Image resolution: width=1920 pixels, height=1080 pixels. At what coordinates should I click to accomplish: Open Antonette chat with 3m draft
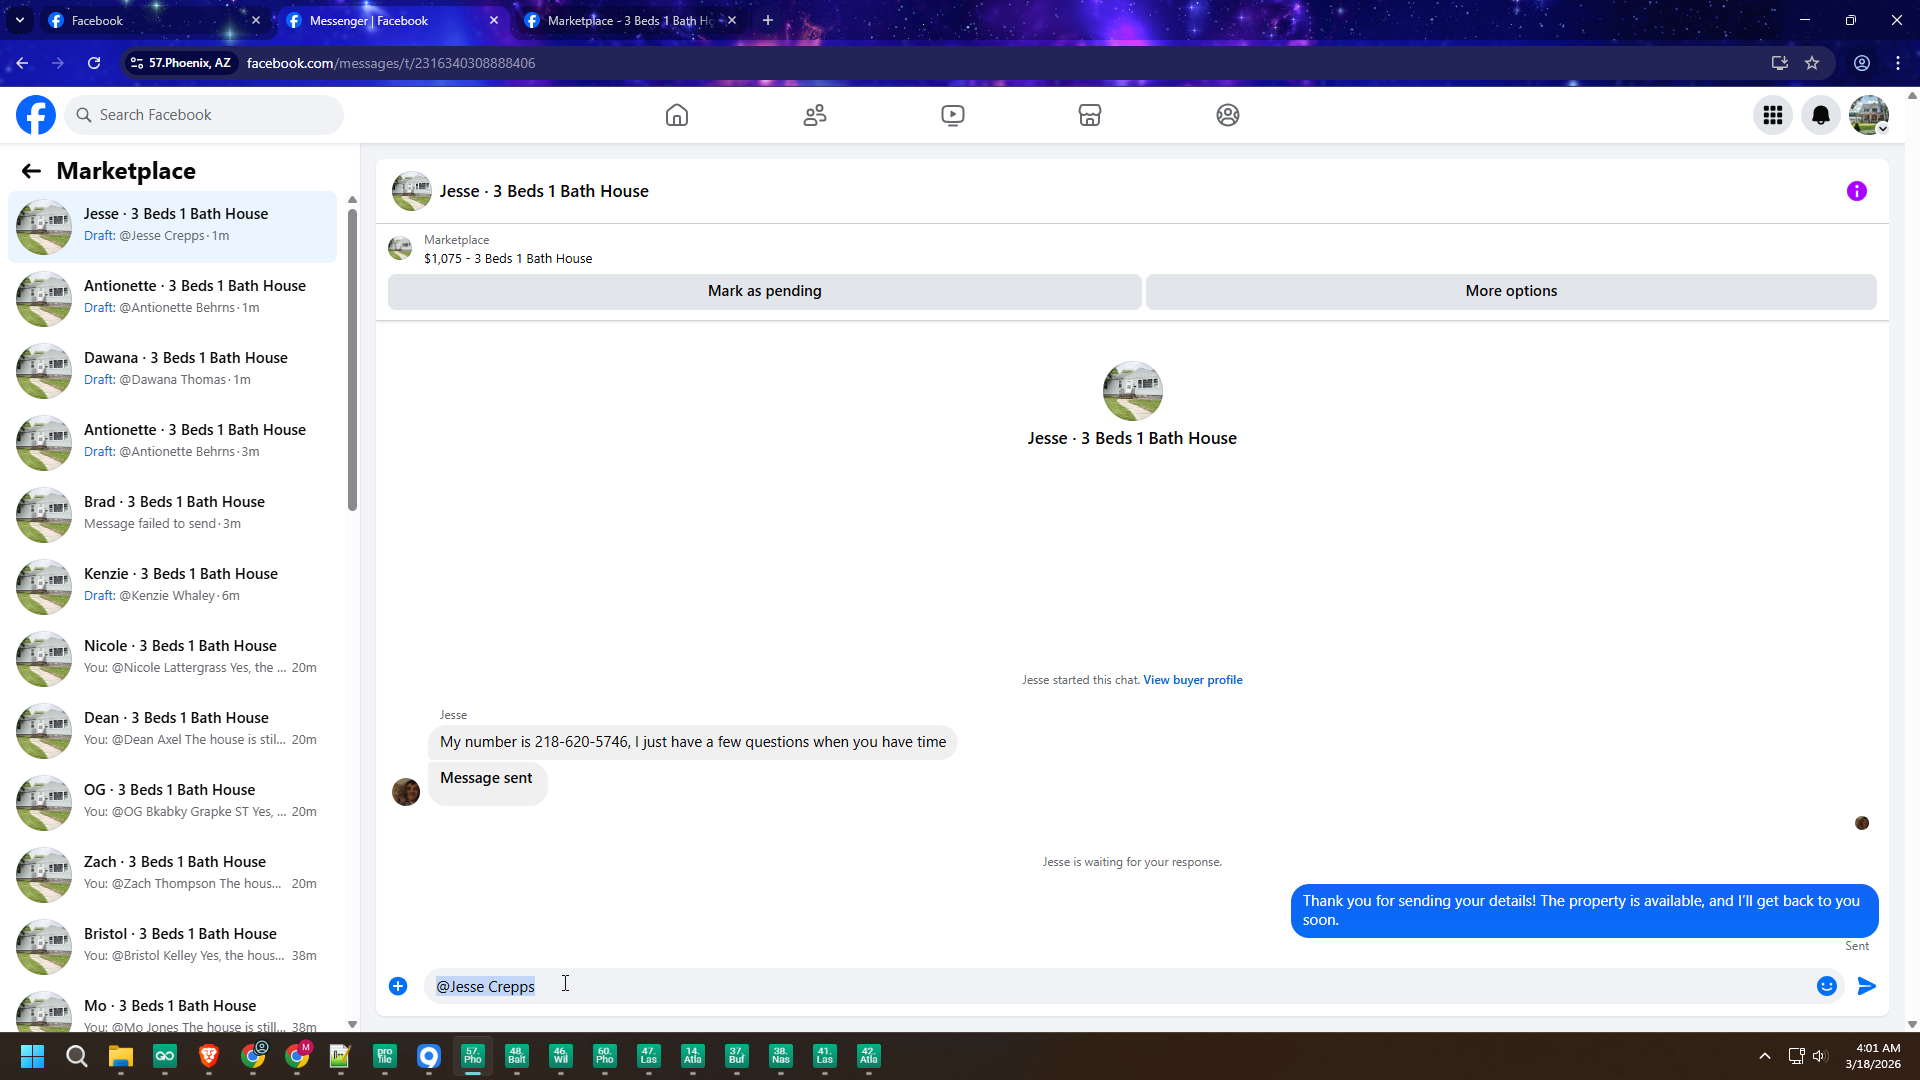click(173, 443)
